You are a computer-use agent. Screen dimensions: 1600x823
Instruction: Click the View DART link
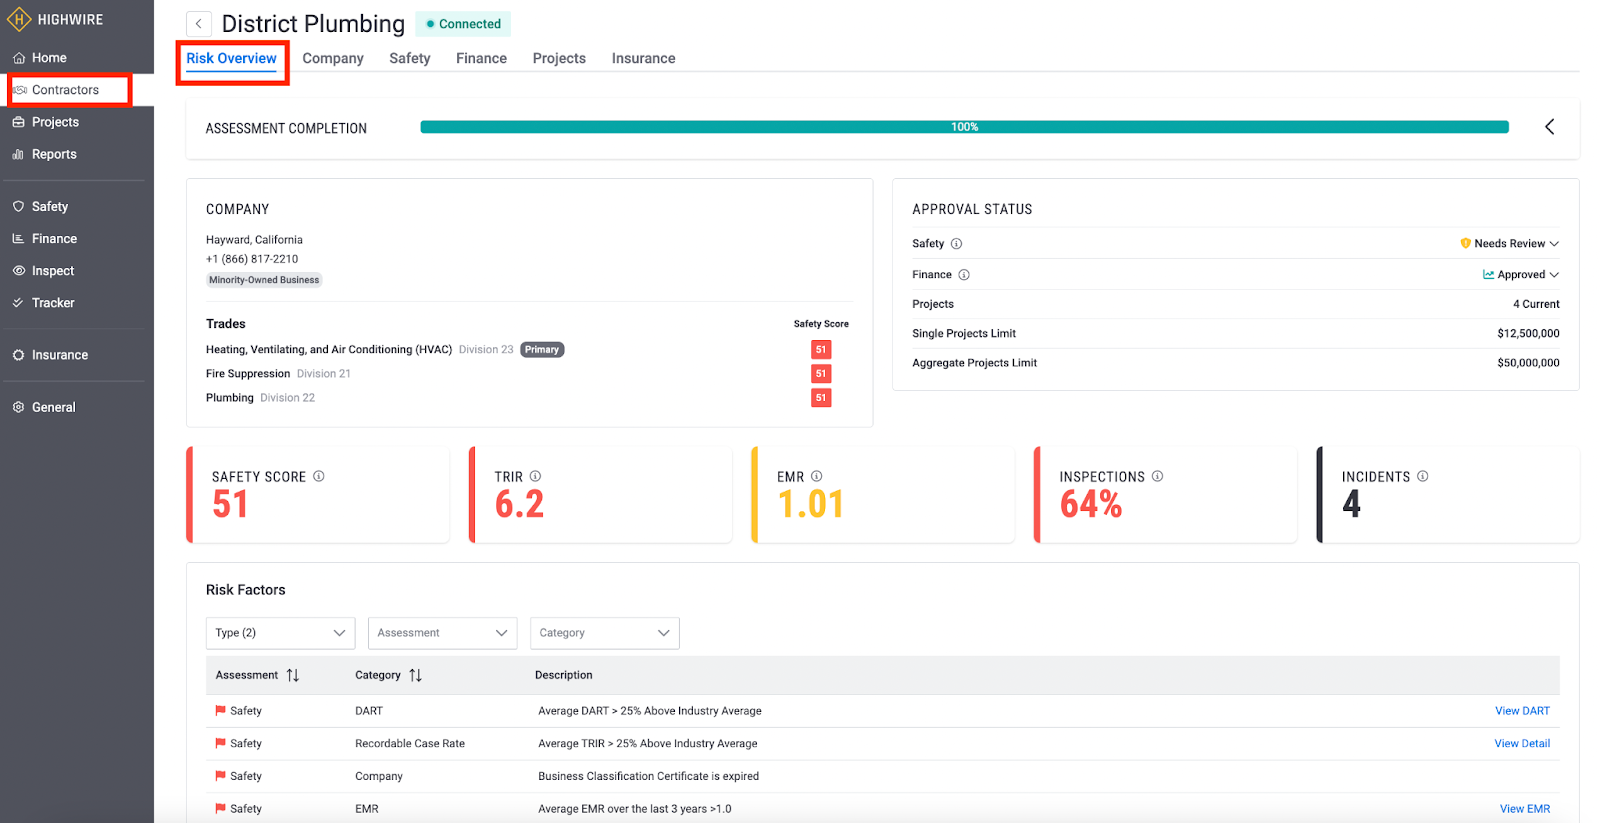(x=1522, y=711)
